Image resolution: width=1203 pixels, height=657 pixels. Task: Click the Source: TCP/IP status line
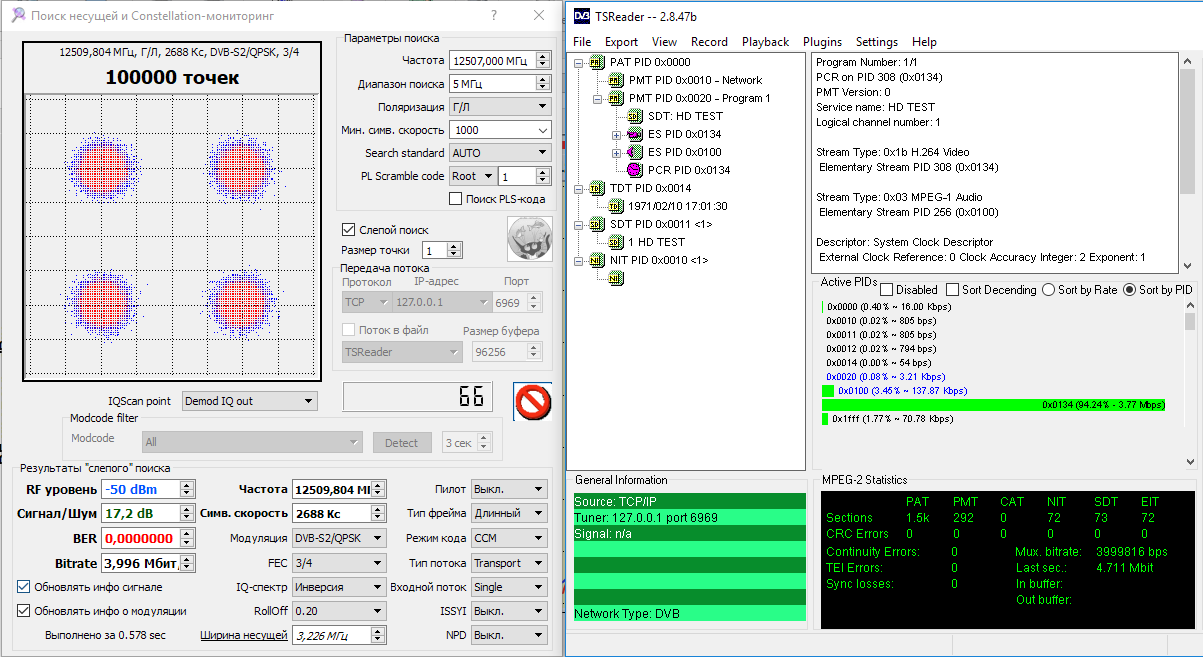[688, 501]
